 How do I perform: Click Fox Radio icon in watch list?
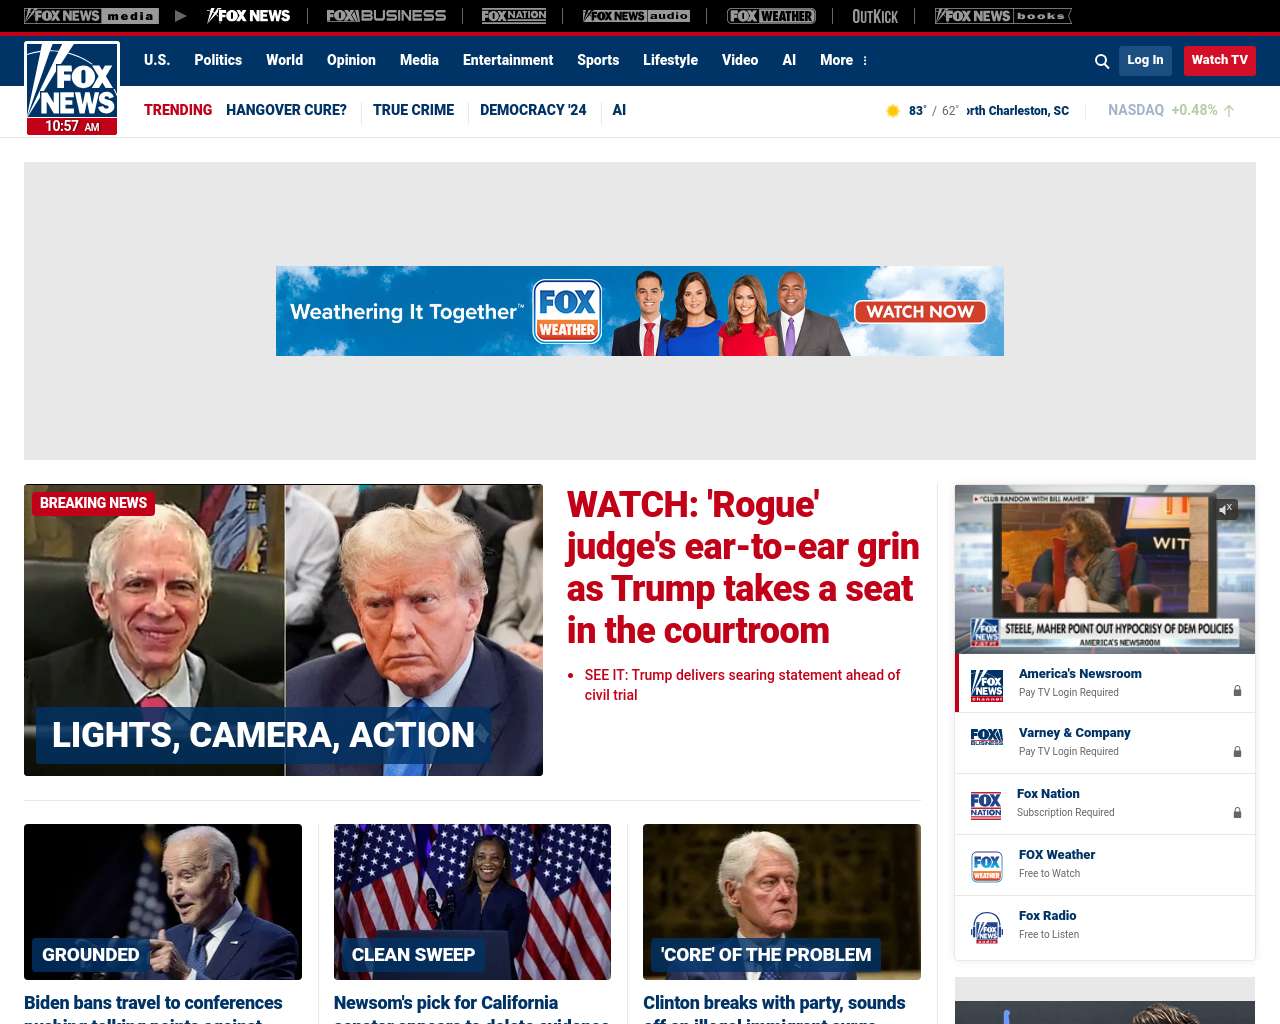pos(987,927)
